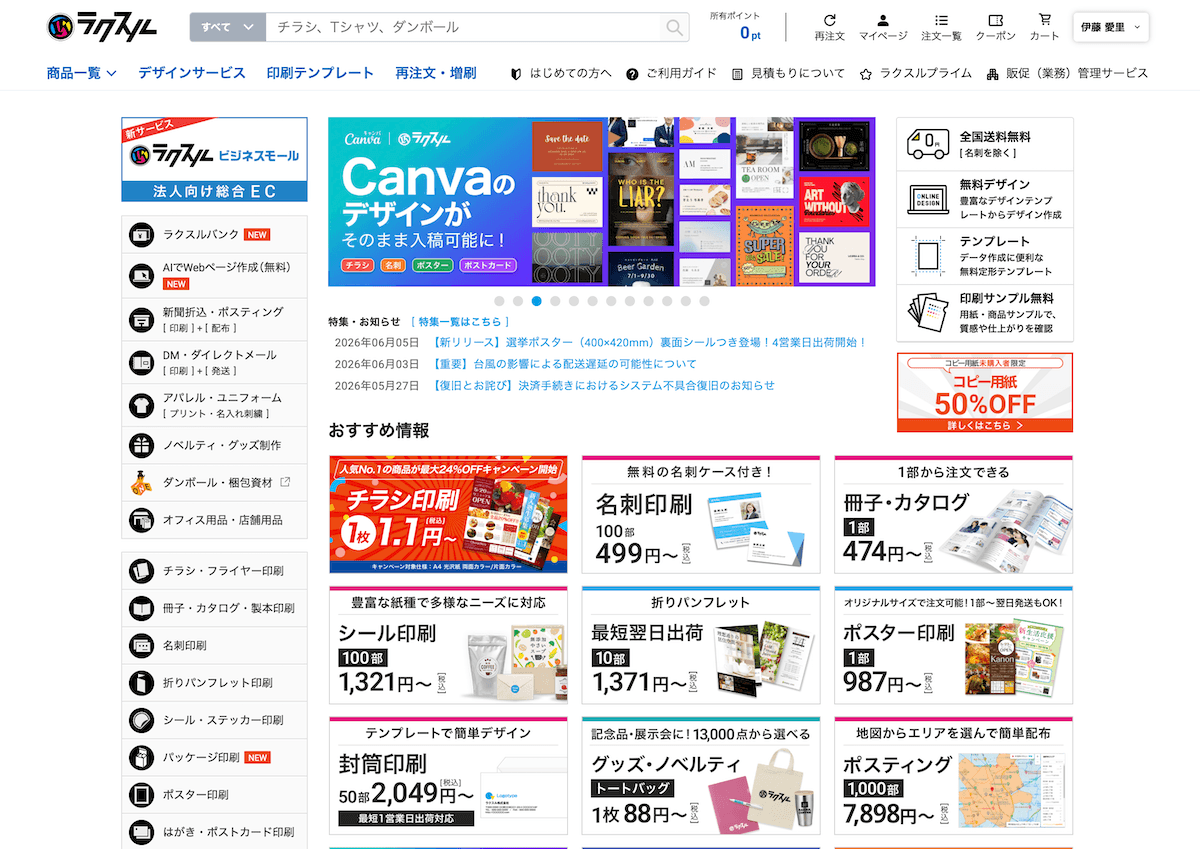This screenshot has width=1200, height=849.
Task: Click the ノベルティ・グッズ制作 gift icon
Action: tap(141, 445)
